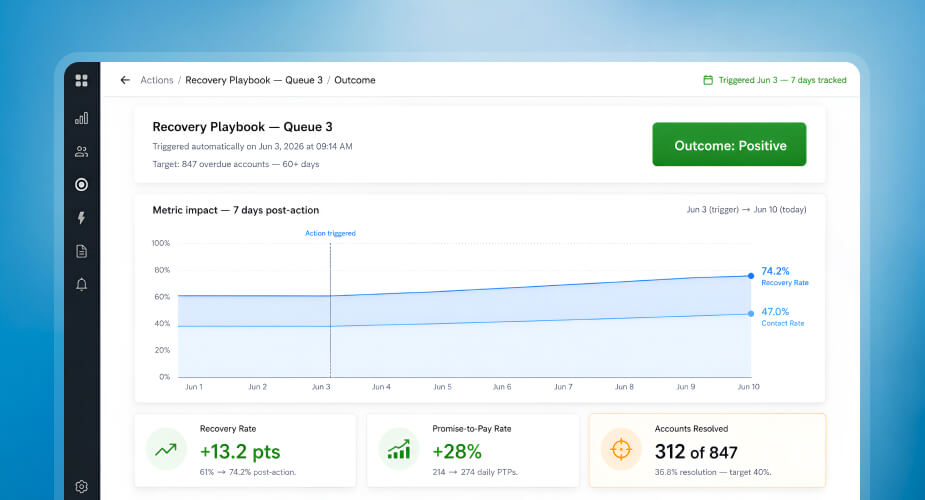Click the Jun 7 x-axis label
This screenshot has height=500, width=925.
[x=563, y=387]
